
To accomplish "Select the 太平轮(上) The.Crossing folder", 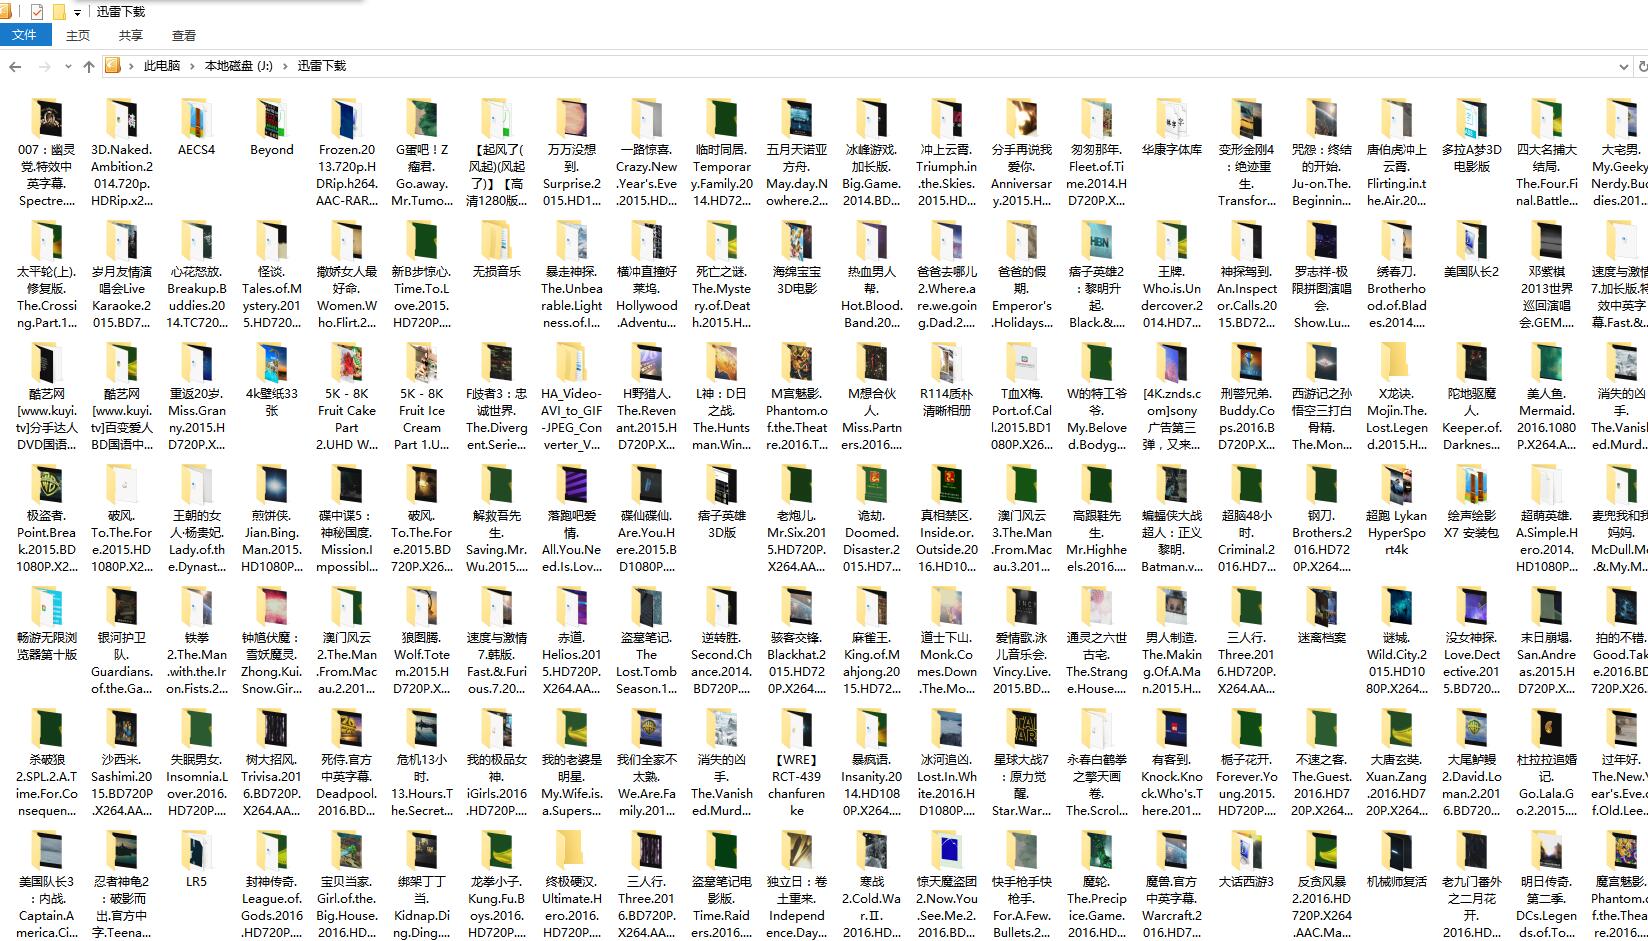I will 46,275.
